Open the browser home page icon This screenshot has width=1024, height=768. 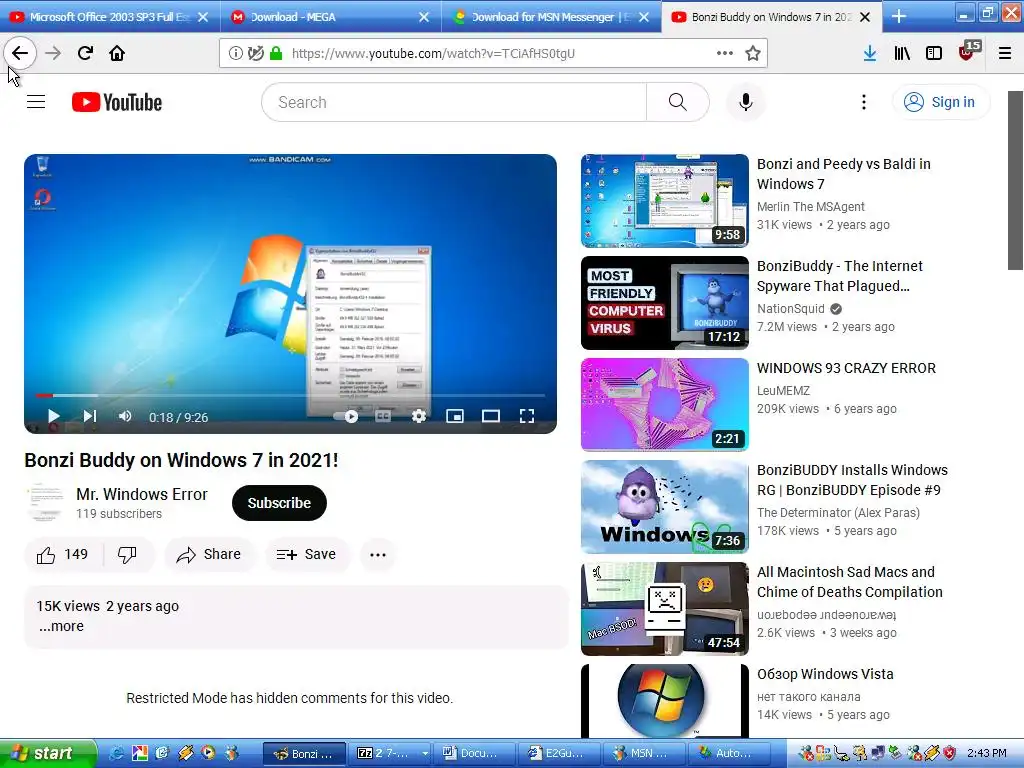point(117,53)
